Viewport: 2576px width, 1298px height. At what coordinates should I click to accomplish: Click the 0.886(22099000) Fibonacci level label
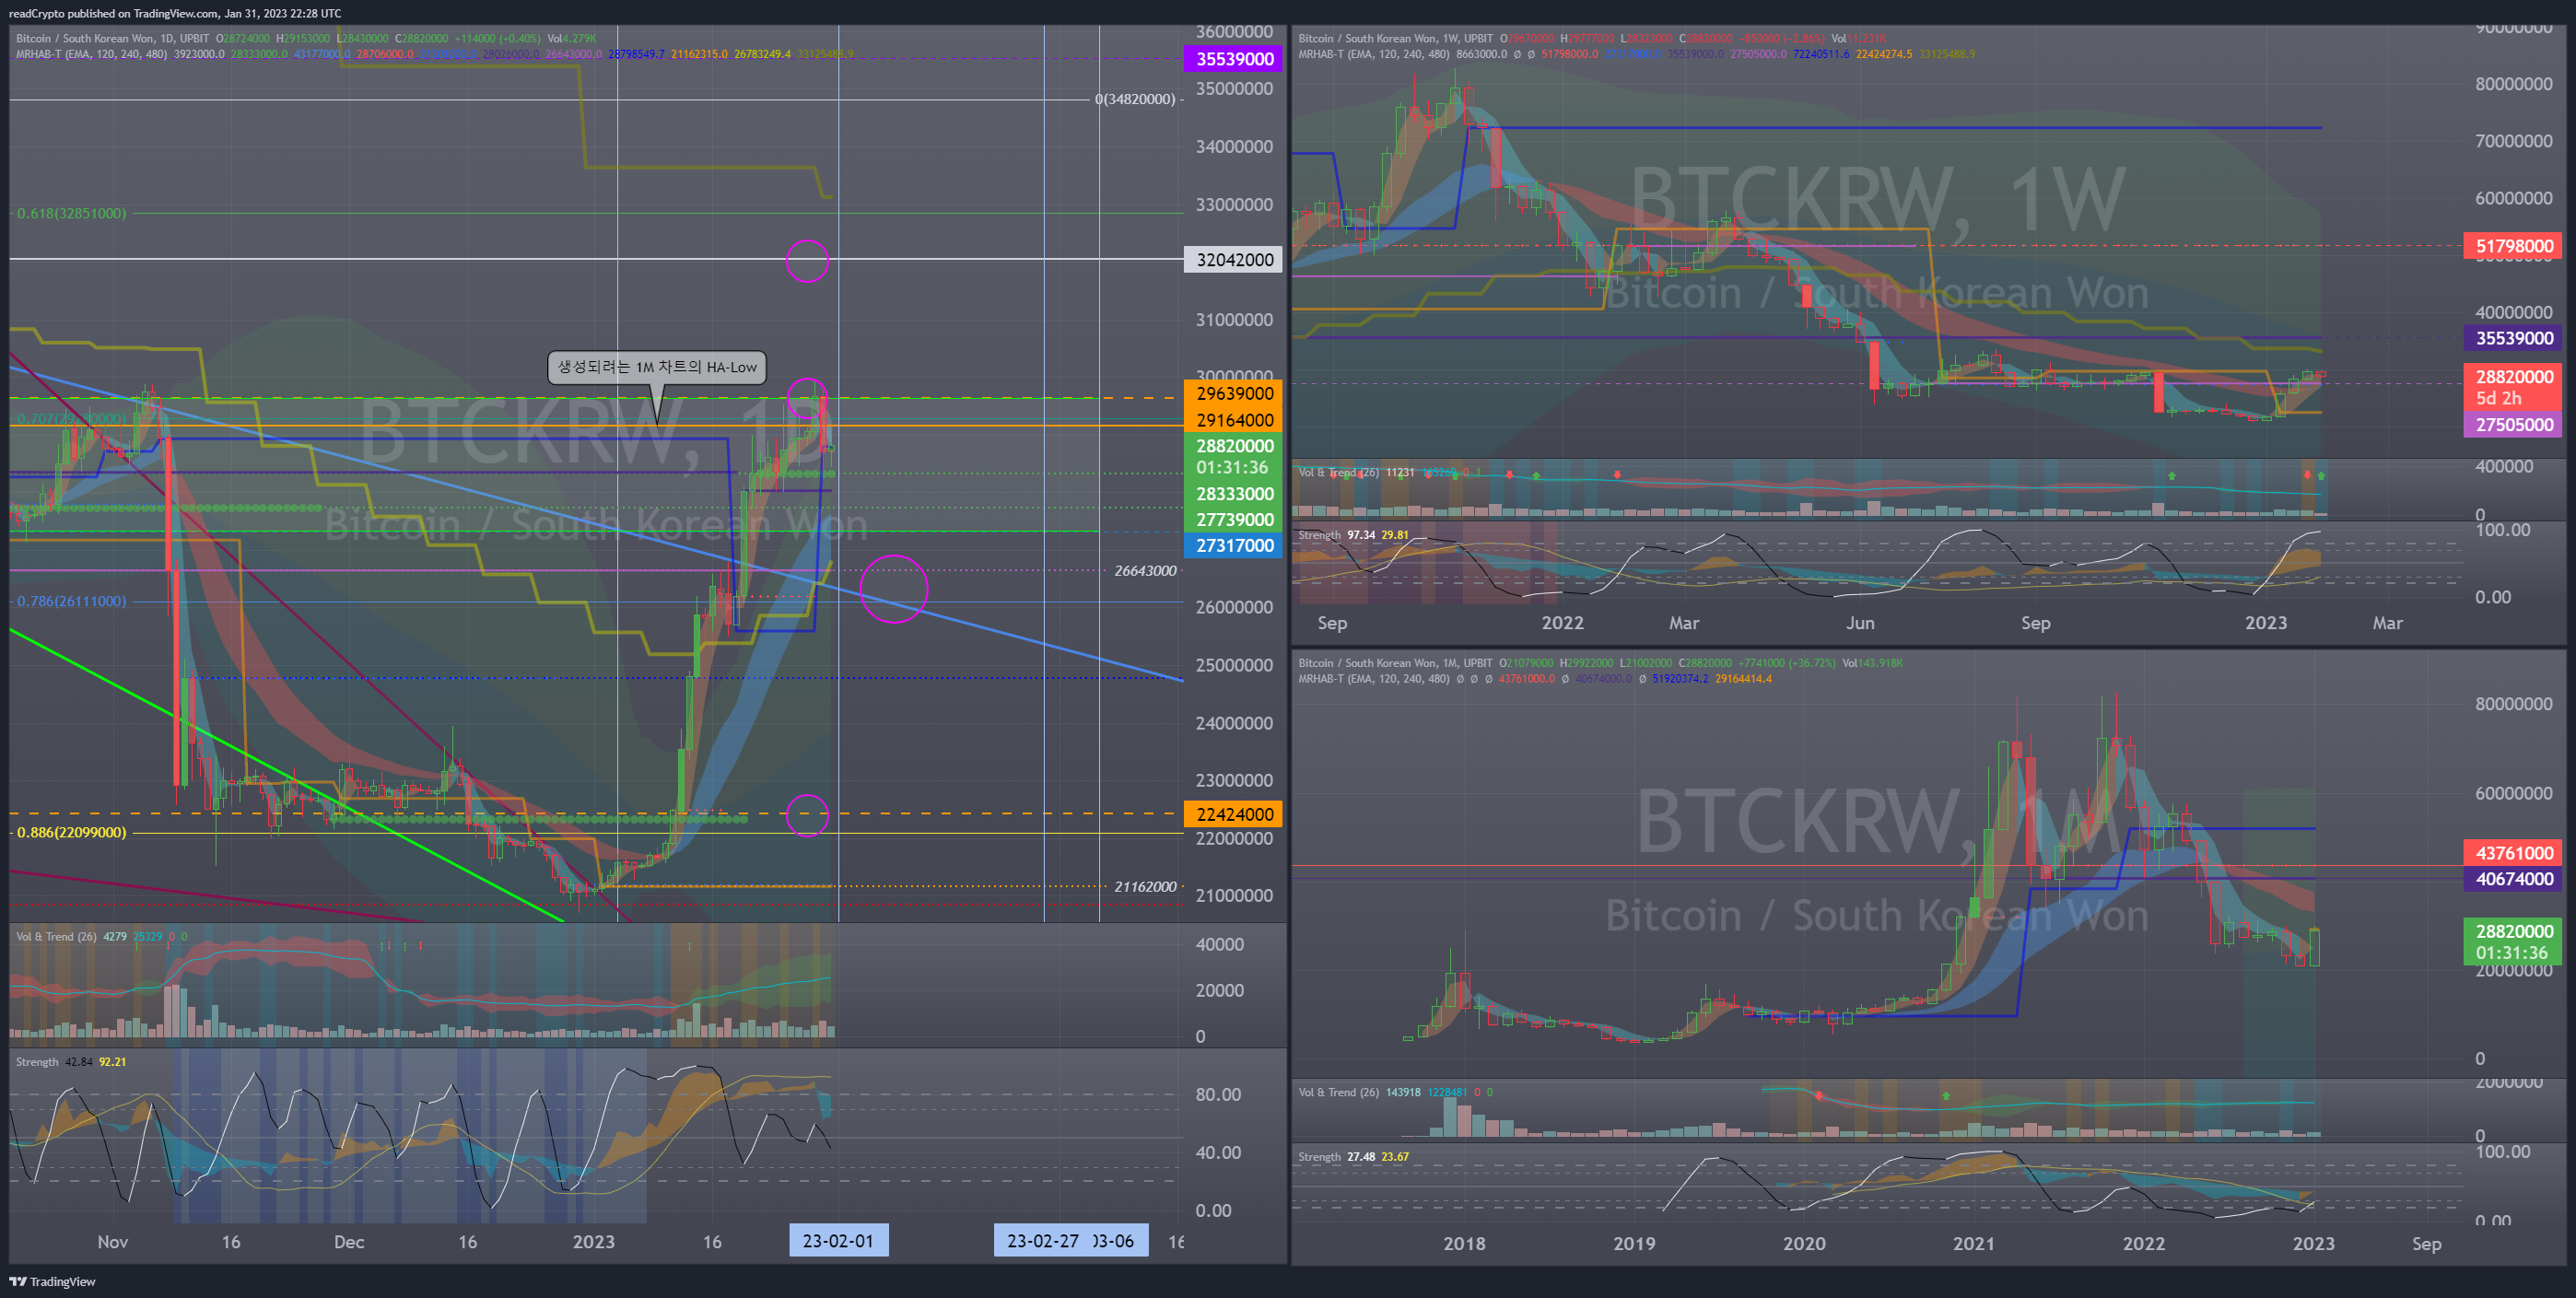72,832
